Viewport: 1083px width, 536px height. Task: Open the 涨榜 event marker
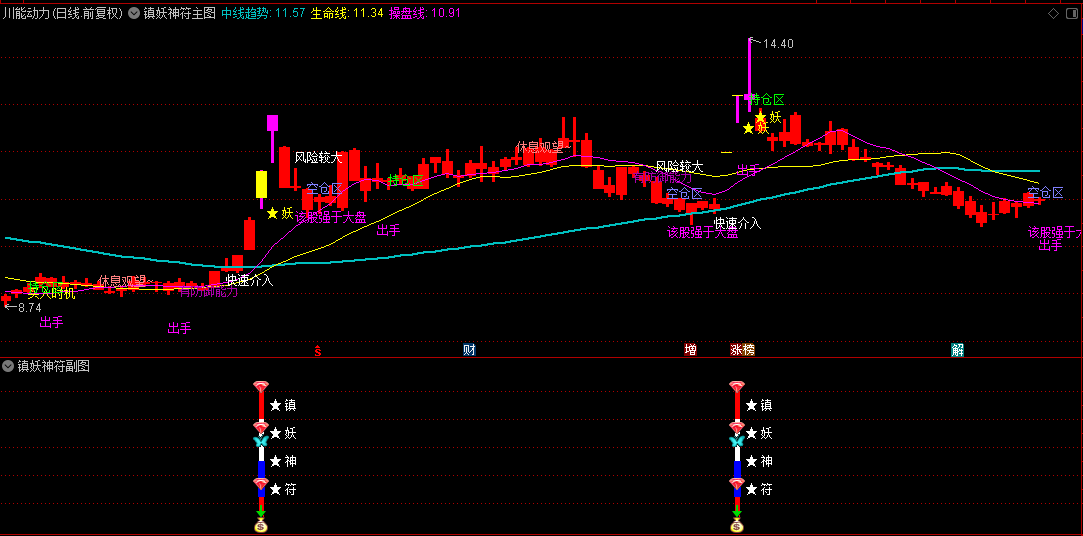coord(742,350)
